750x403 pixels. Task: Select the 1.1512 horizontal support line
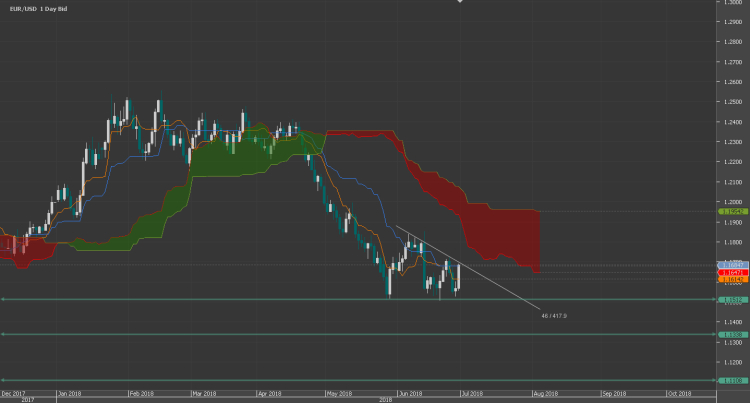(359, 300)
